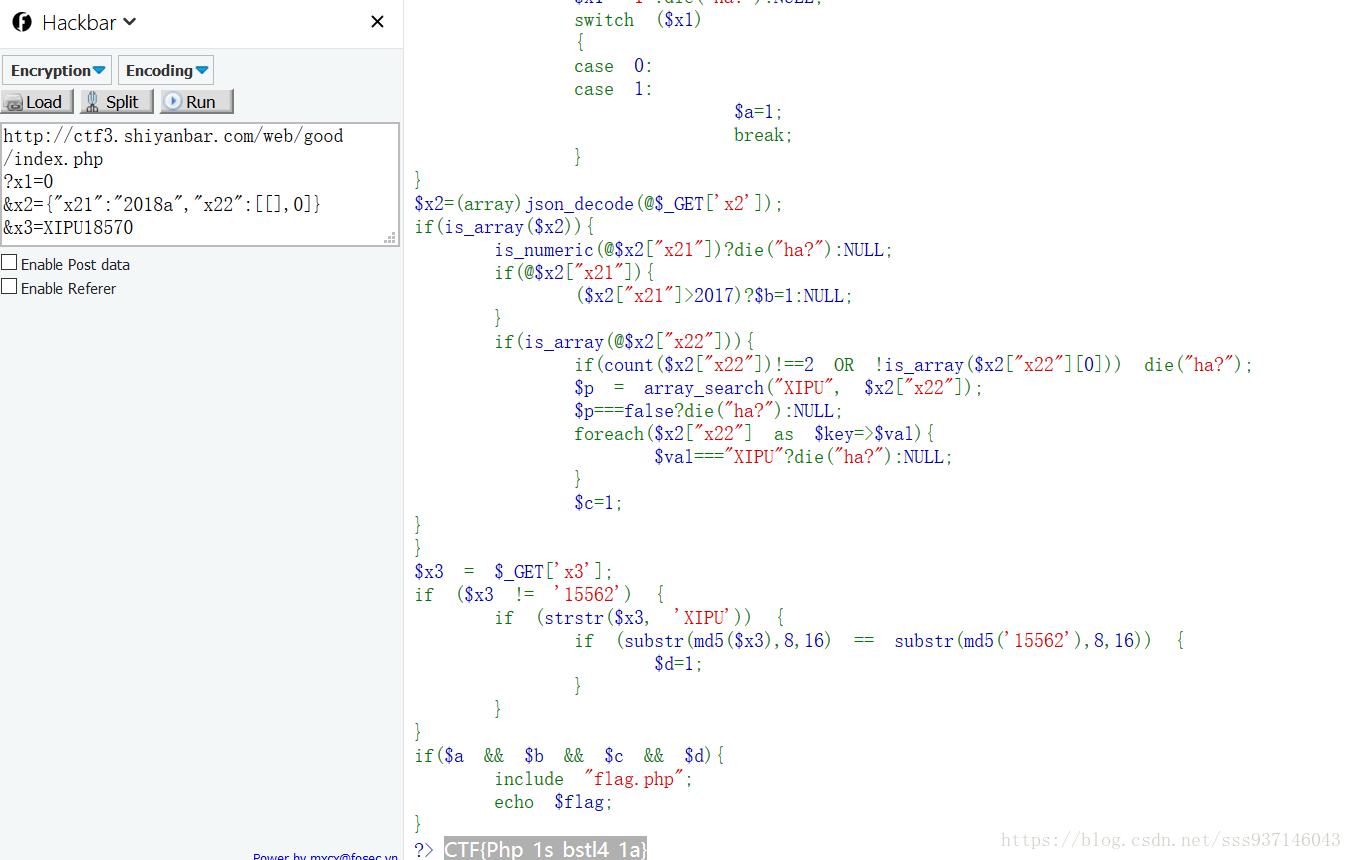Screen dimensions: 1352x860
Task: Click the 'echo $flag;' code line
Action: coord(553,802)
